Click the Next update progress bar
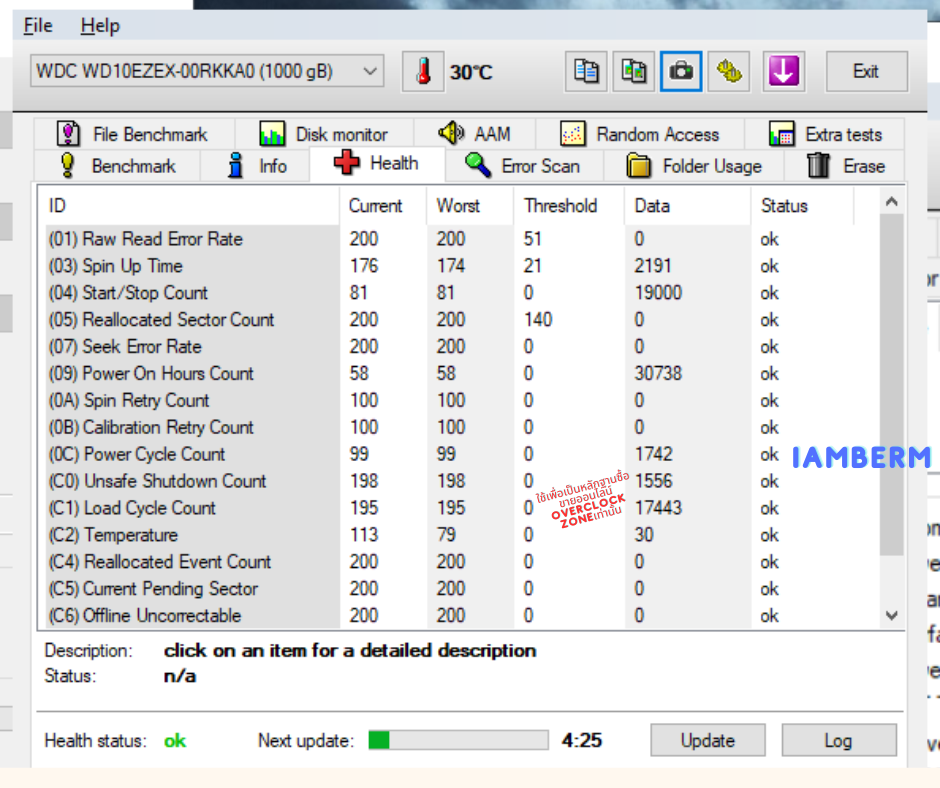940x788 pixels. tap(458, 741)
